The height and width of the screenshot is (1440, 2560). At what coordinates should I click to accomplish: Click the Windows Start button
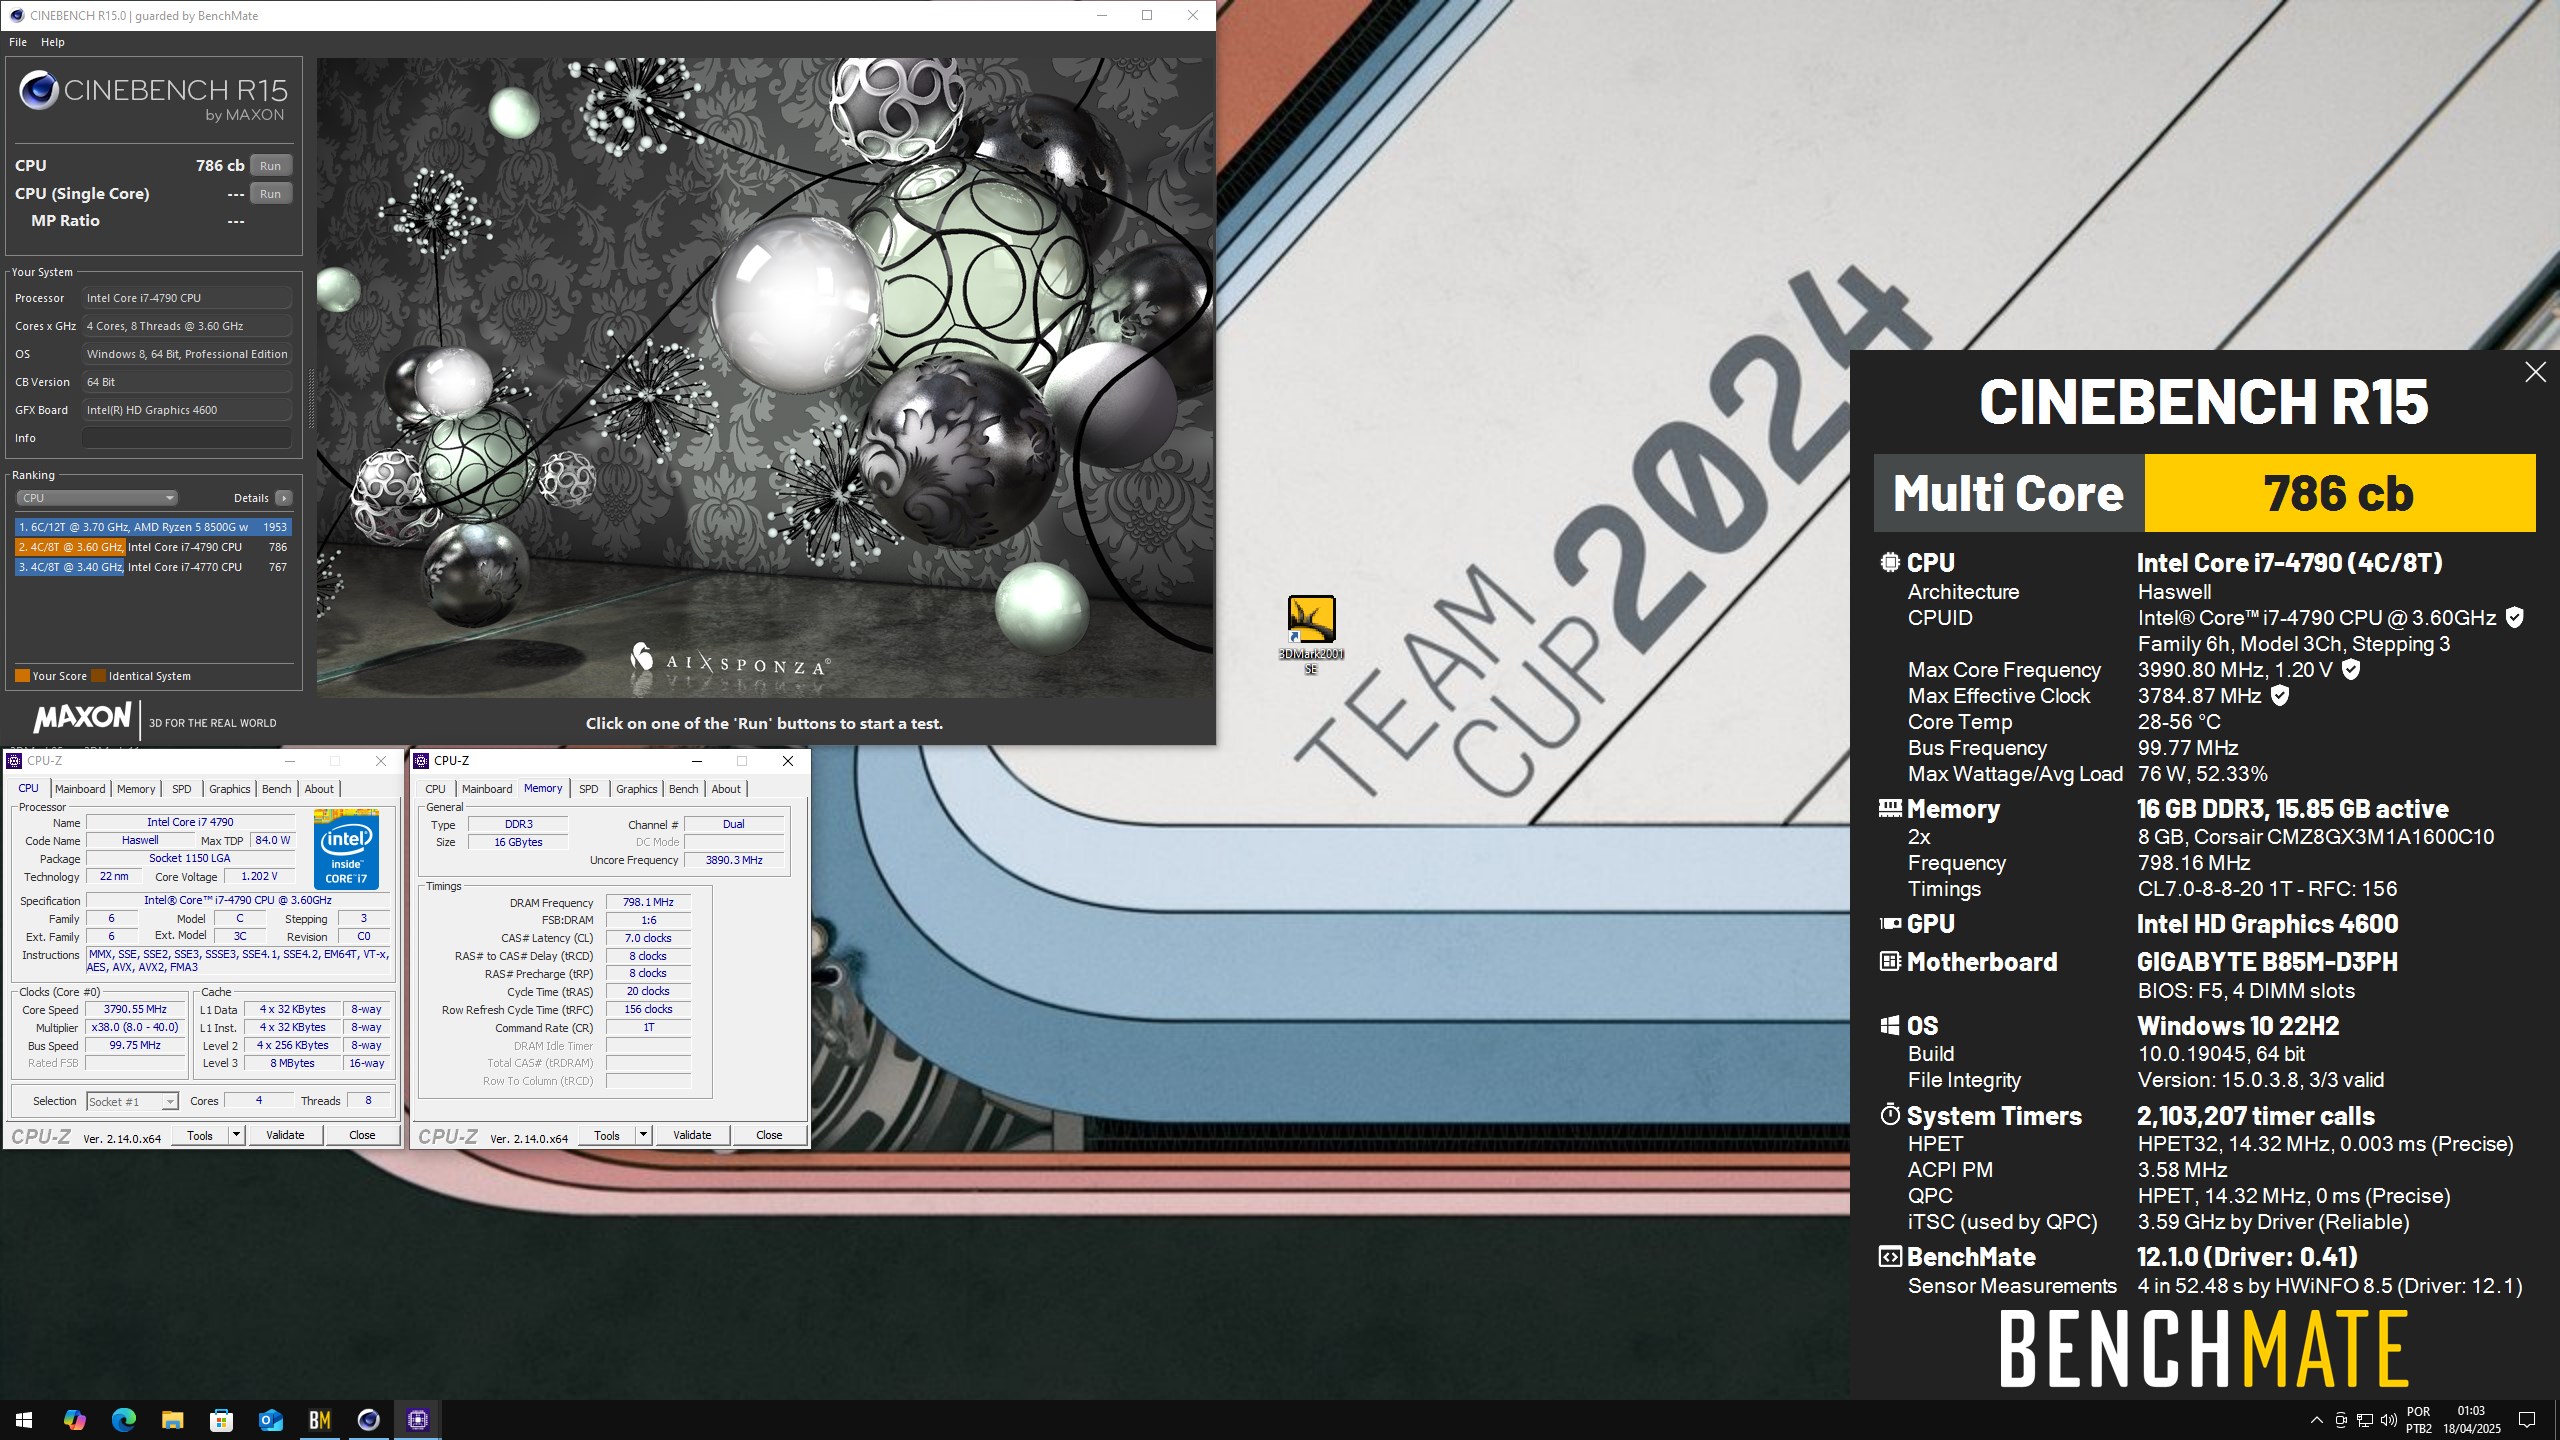24,1419
